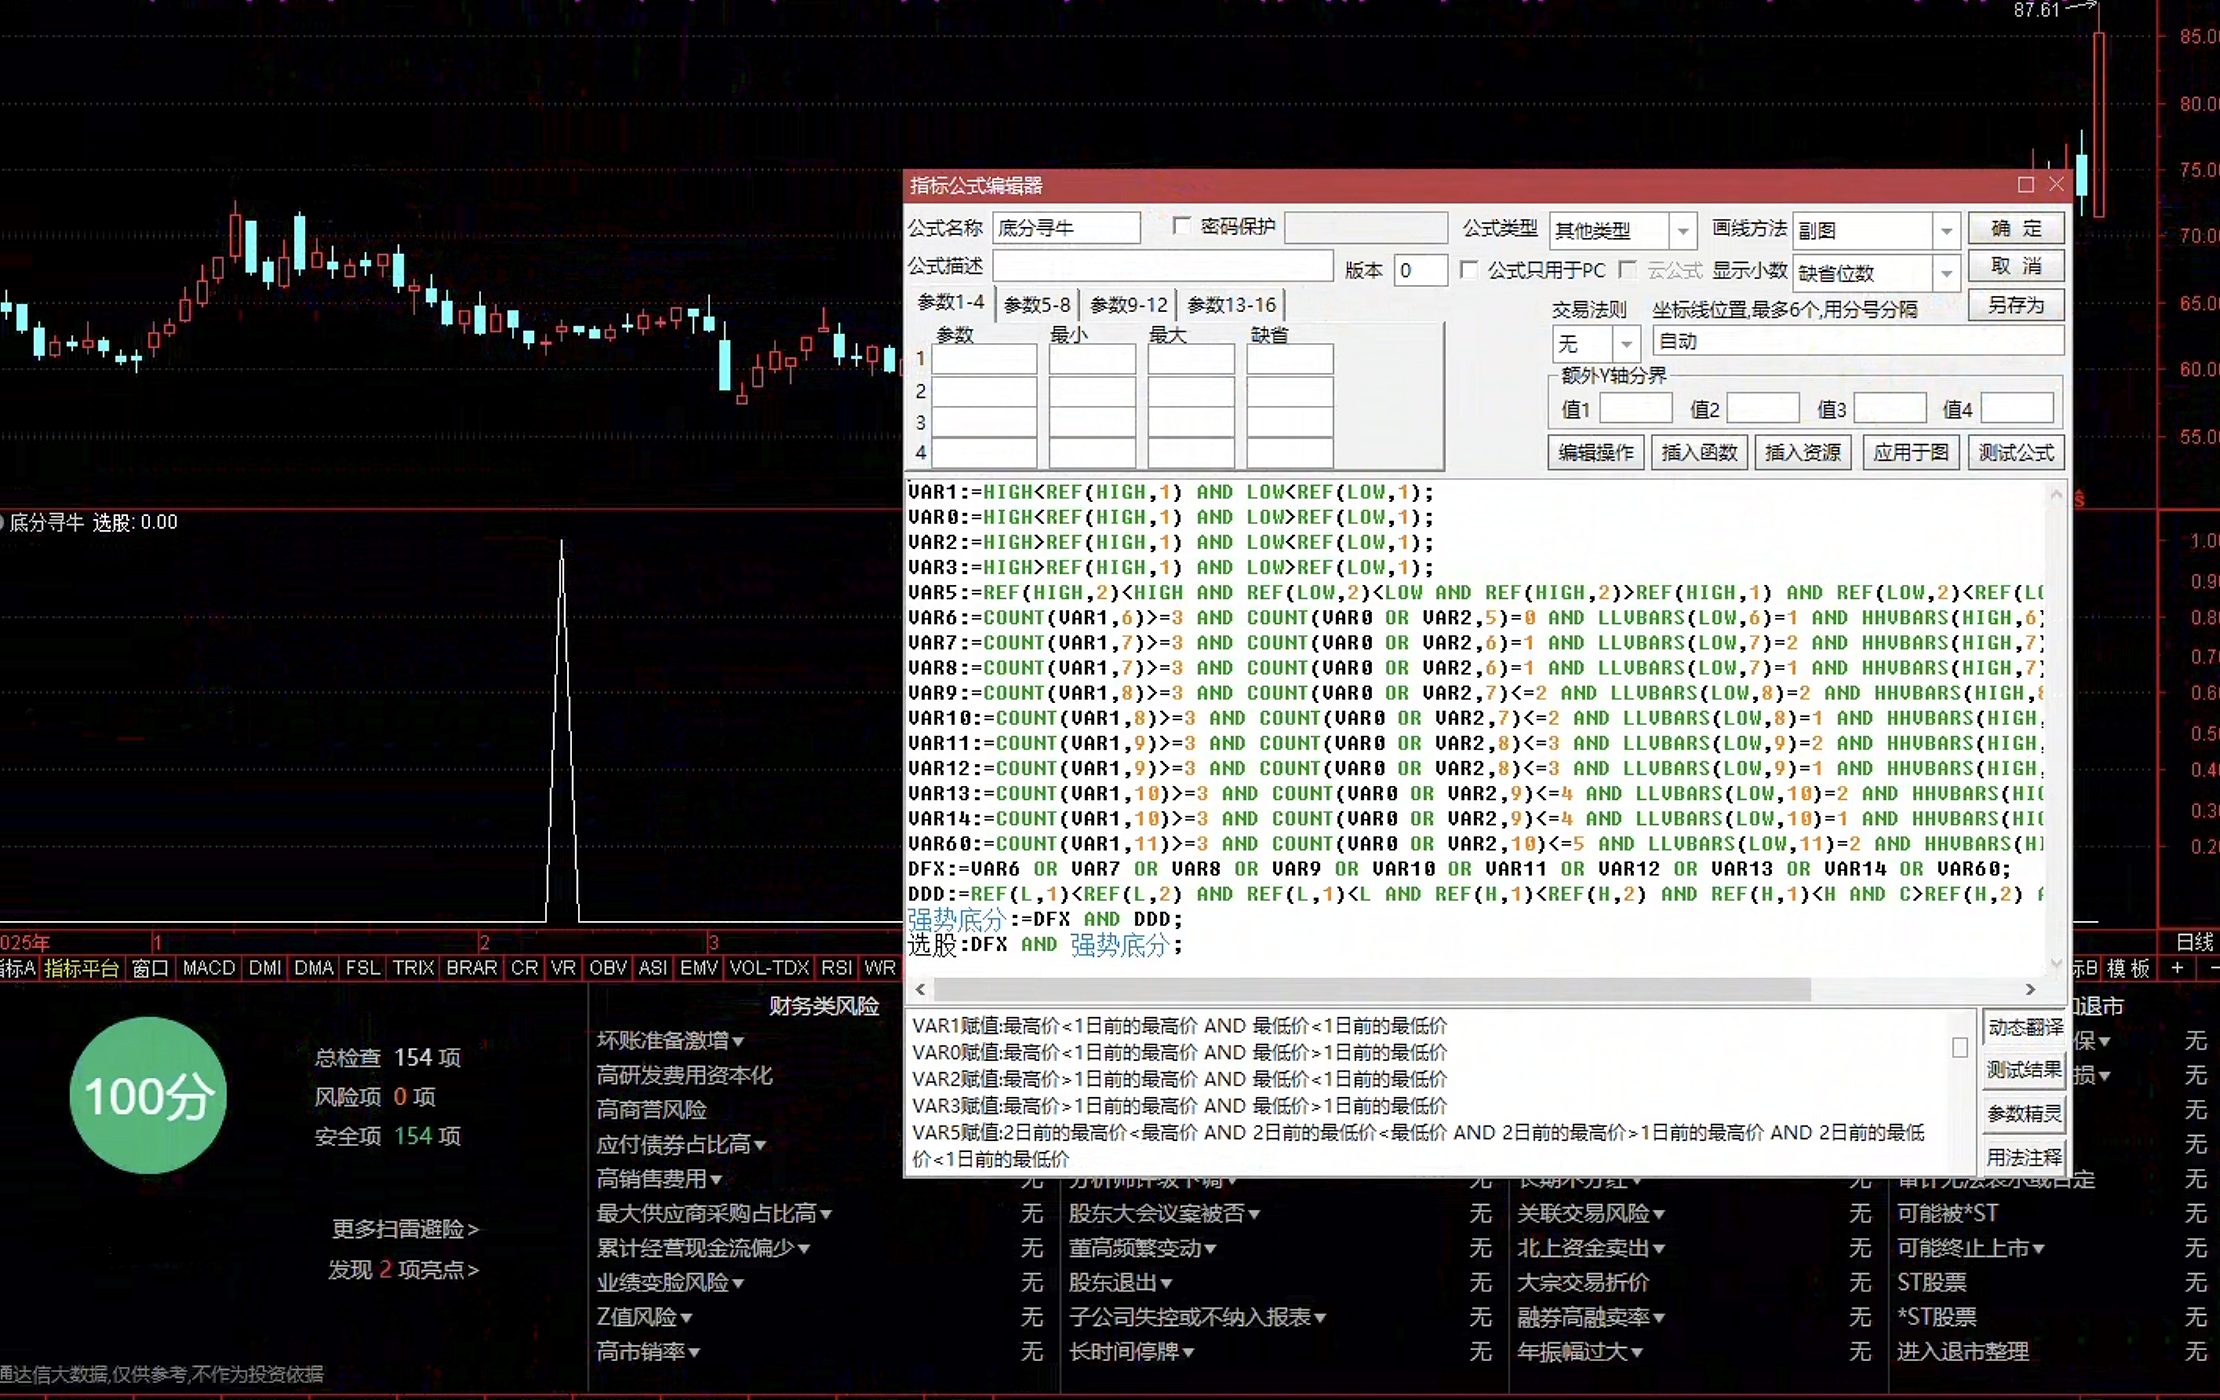Expand 最大供应商采购占比高 item
2220x1400 pixels.
click(714, 1213)
